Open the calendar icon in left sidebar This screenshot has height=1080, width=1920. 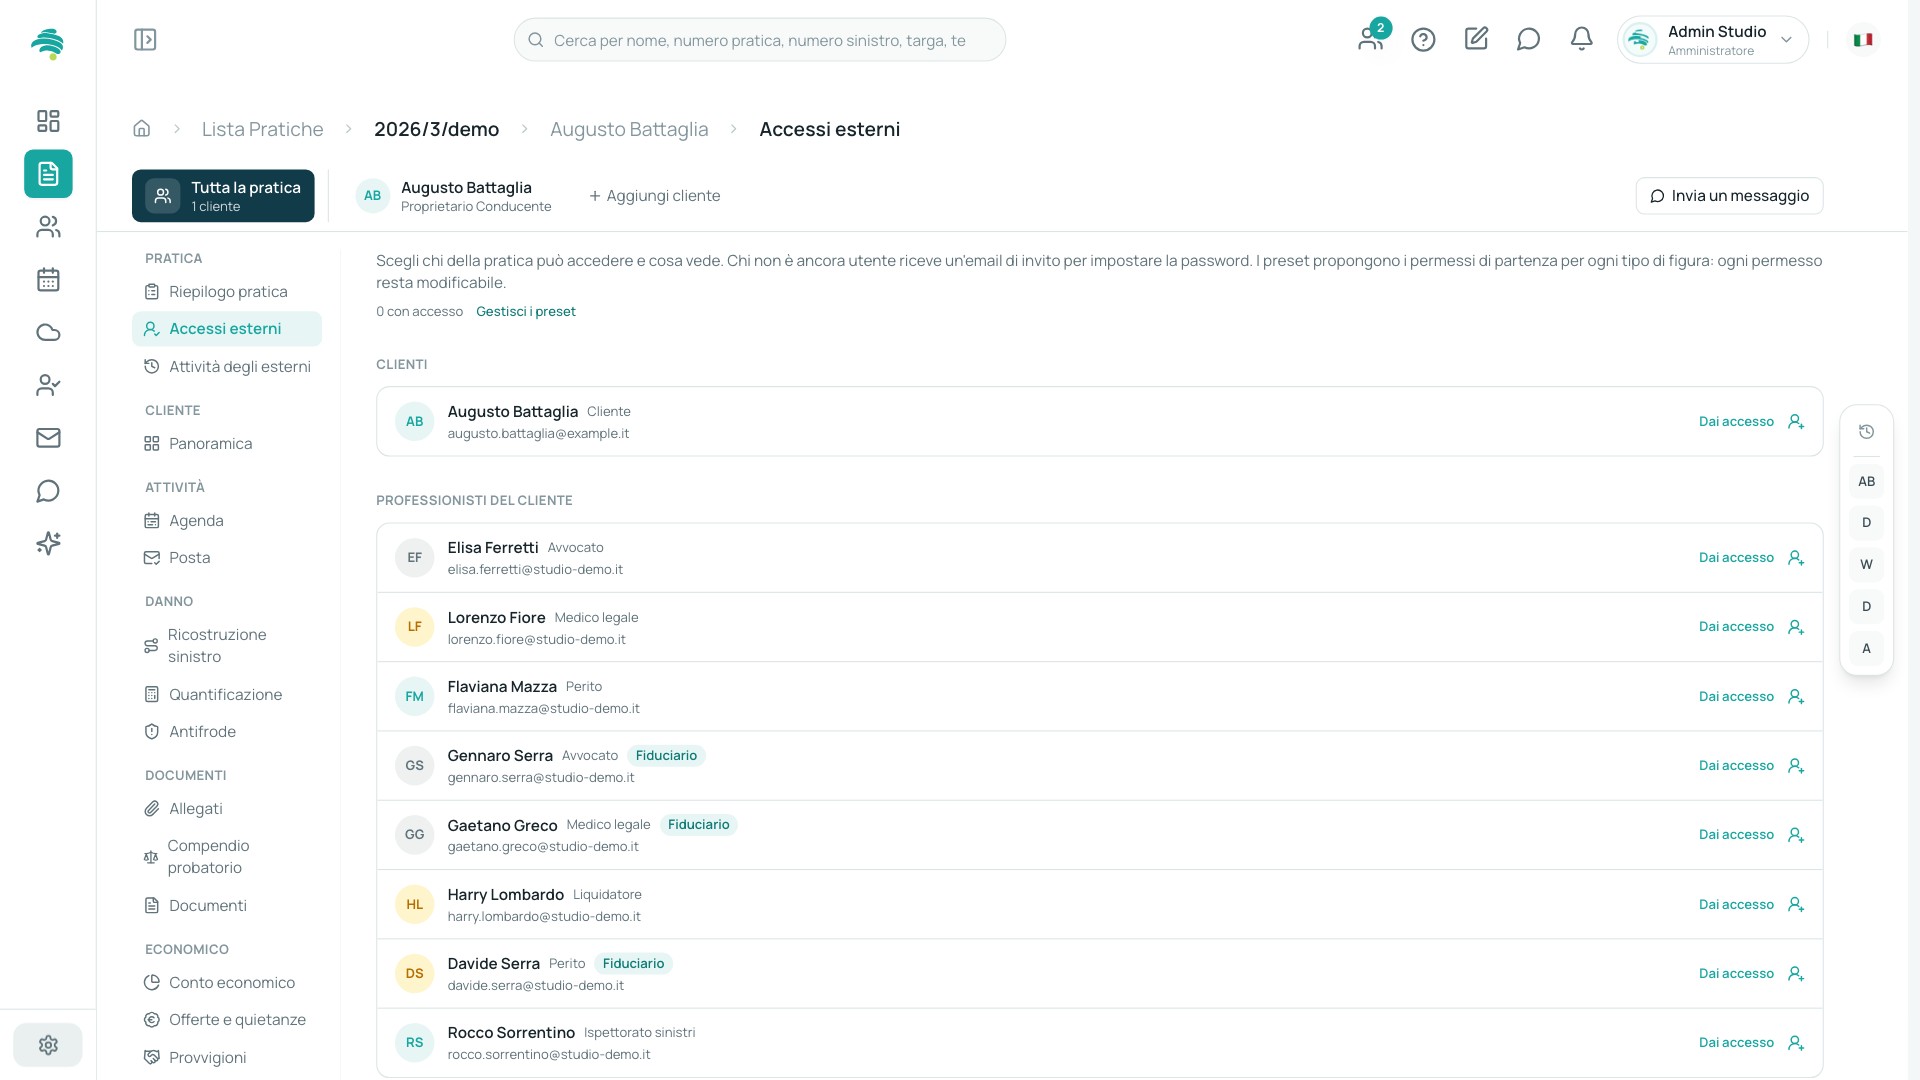[x=48, y=280]
